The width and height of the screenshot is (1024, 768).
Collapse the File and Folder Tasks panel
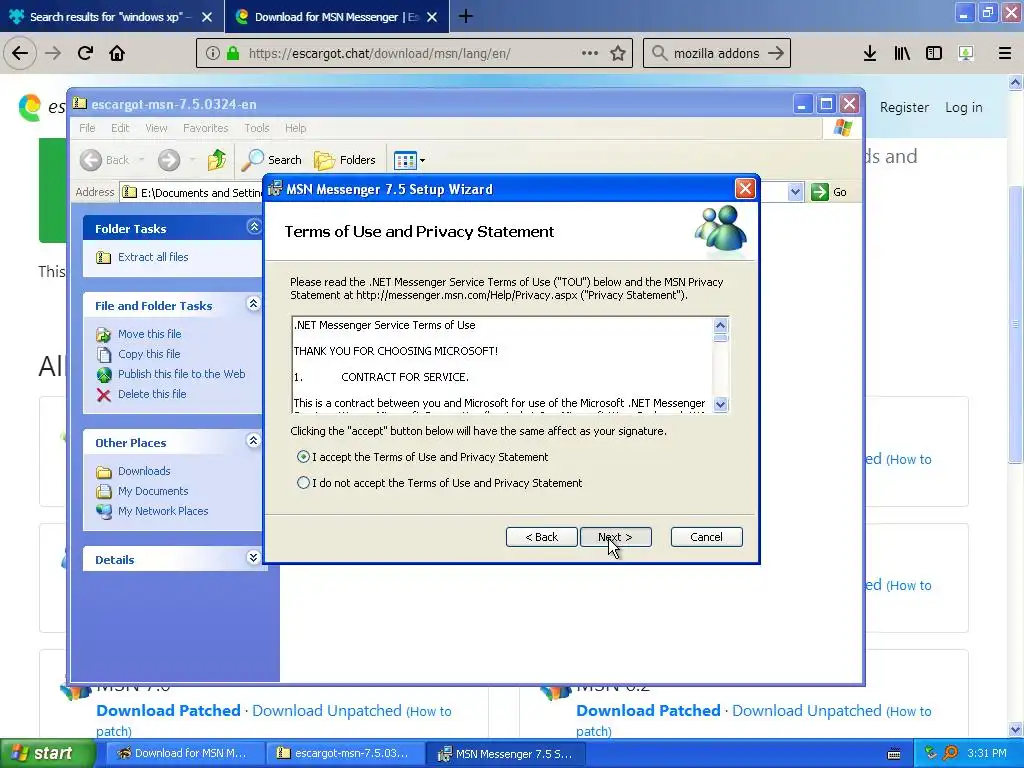253,304
